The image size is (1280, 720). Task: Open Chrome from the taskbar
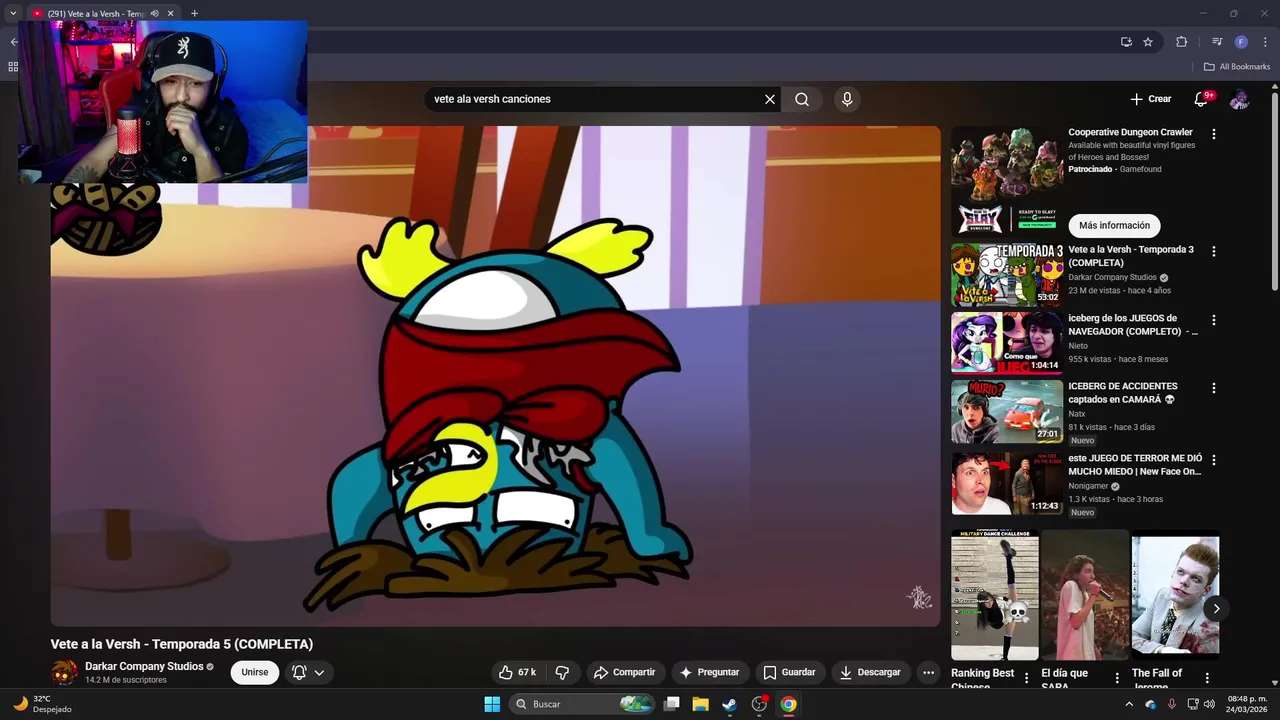(x=788, y=704)
